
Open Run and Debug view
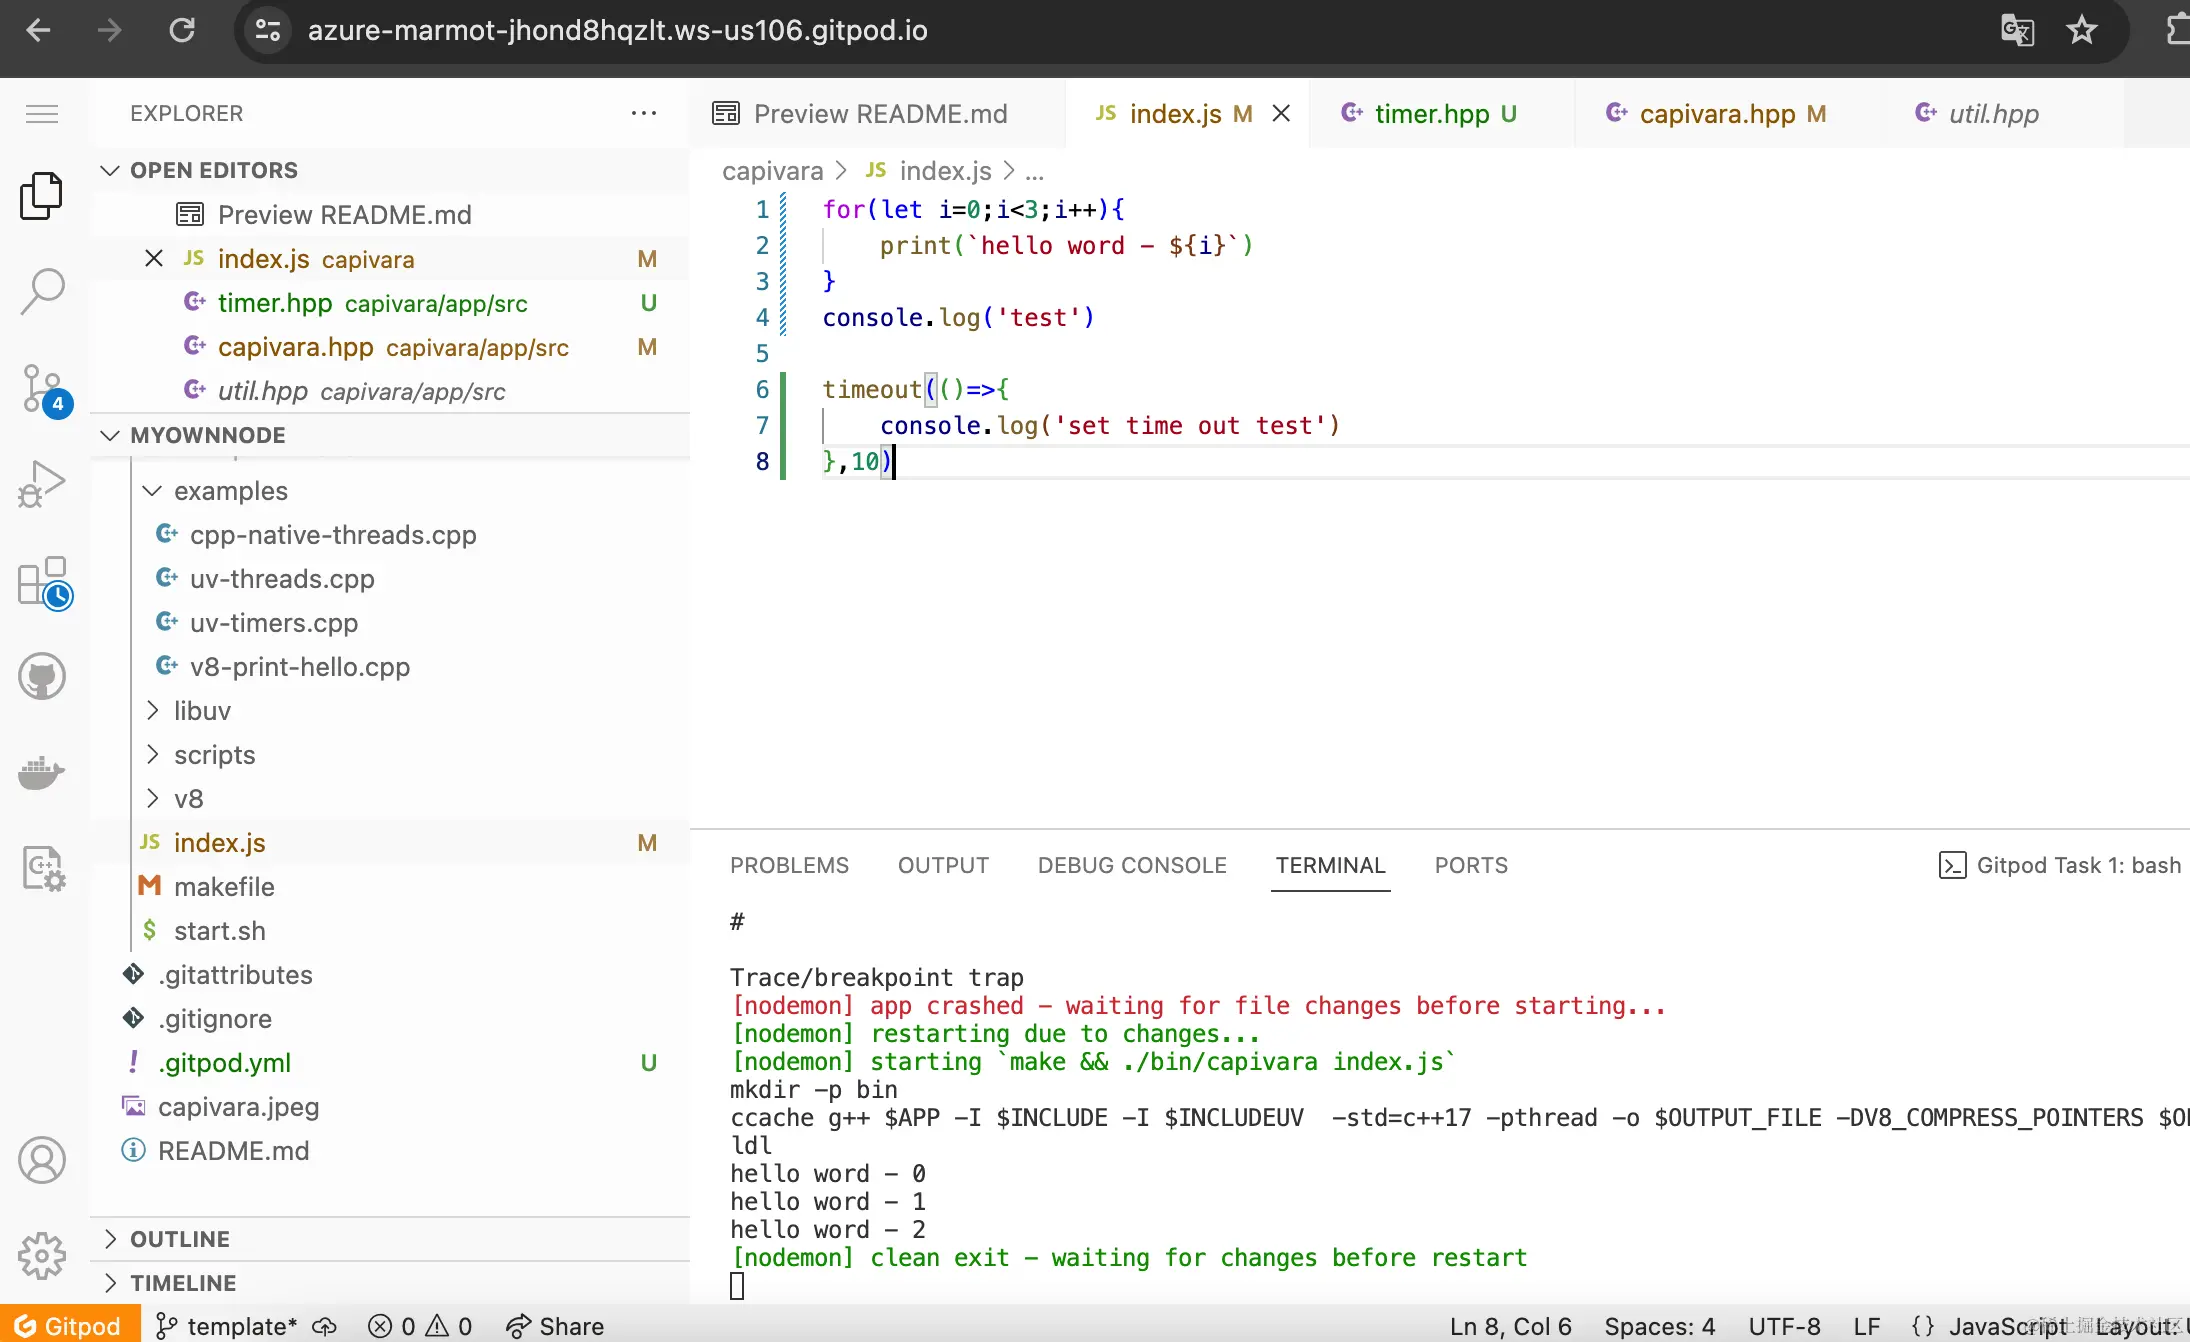(42, 484)
